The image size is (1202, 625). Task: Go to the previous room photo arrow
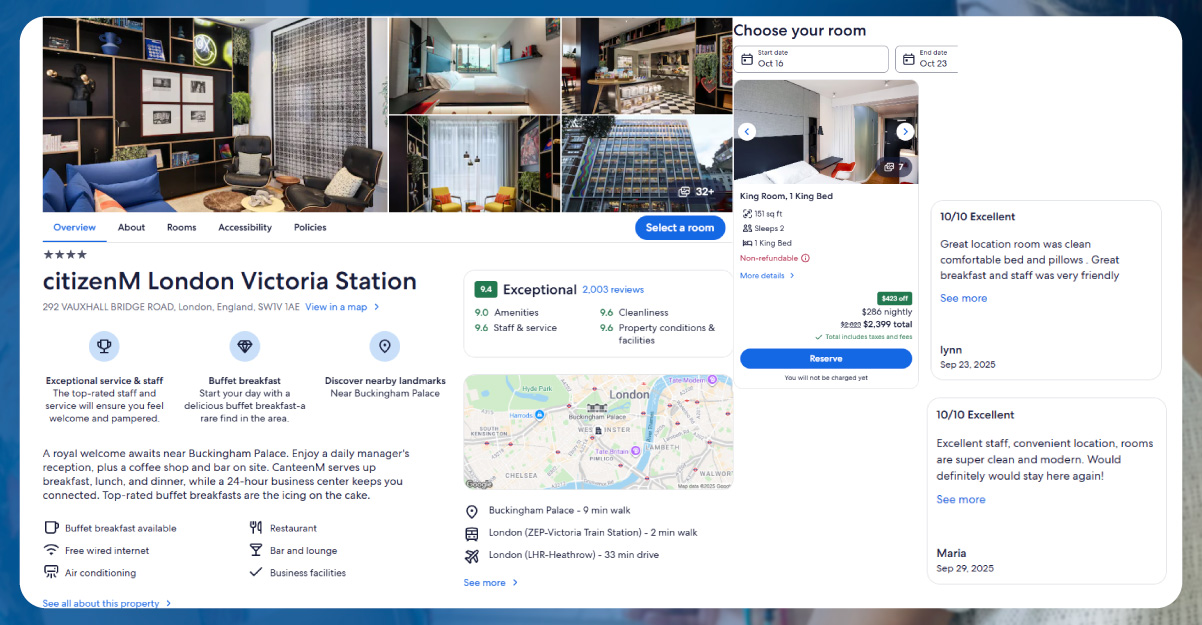pos(747,132)
